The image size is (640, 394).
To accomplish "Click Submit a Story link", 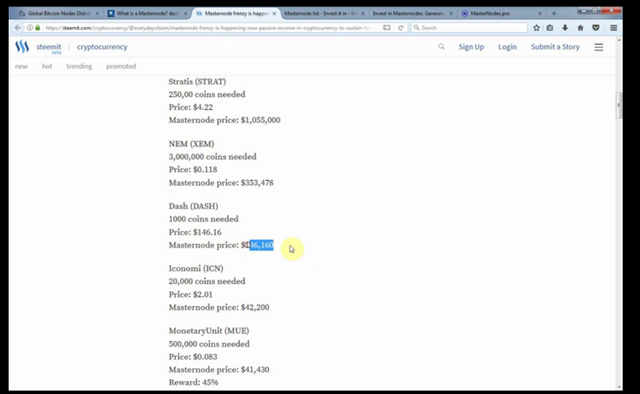I will click(x=555, y=47).
